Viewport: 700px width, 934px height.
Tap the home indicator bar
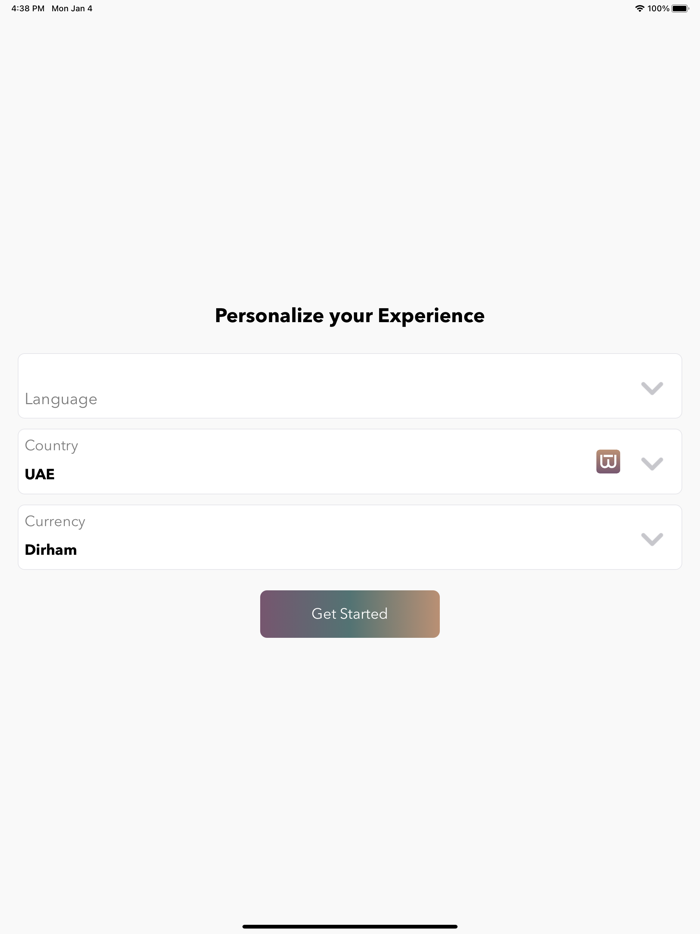[x=350, y=926]
